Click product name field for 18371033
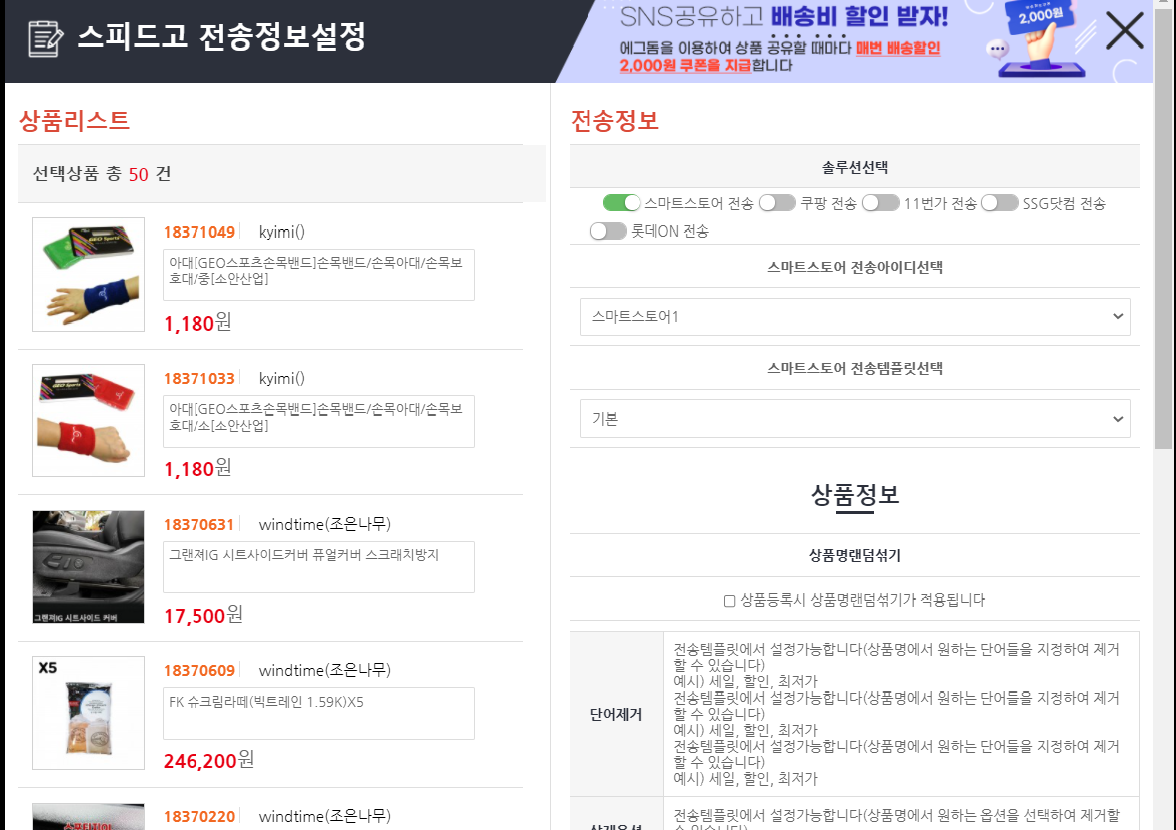The height and width of the screenshot is (830, 1176). [319, 421]
